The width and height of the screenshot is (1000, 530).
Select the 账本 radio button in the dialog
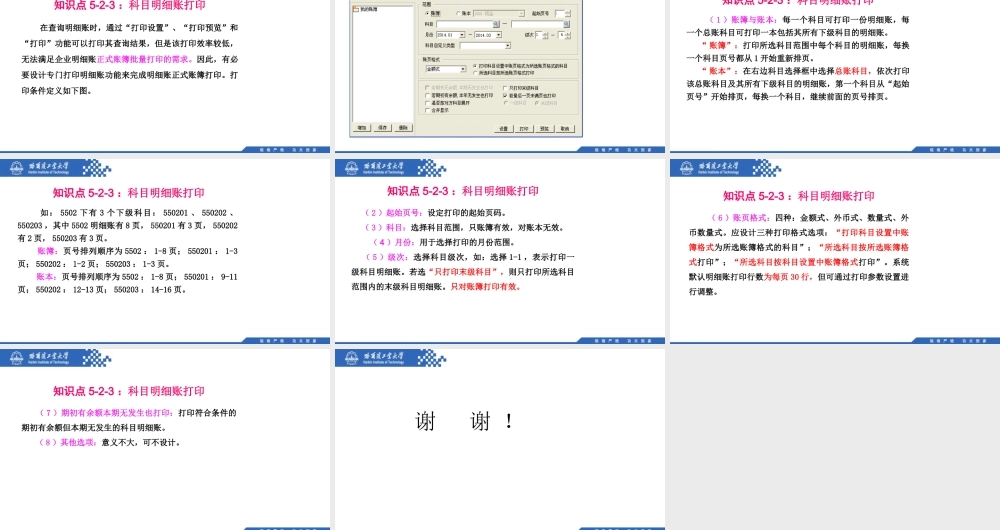(x=459, y=13)
